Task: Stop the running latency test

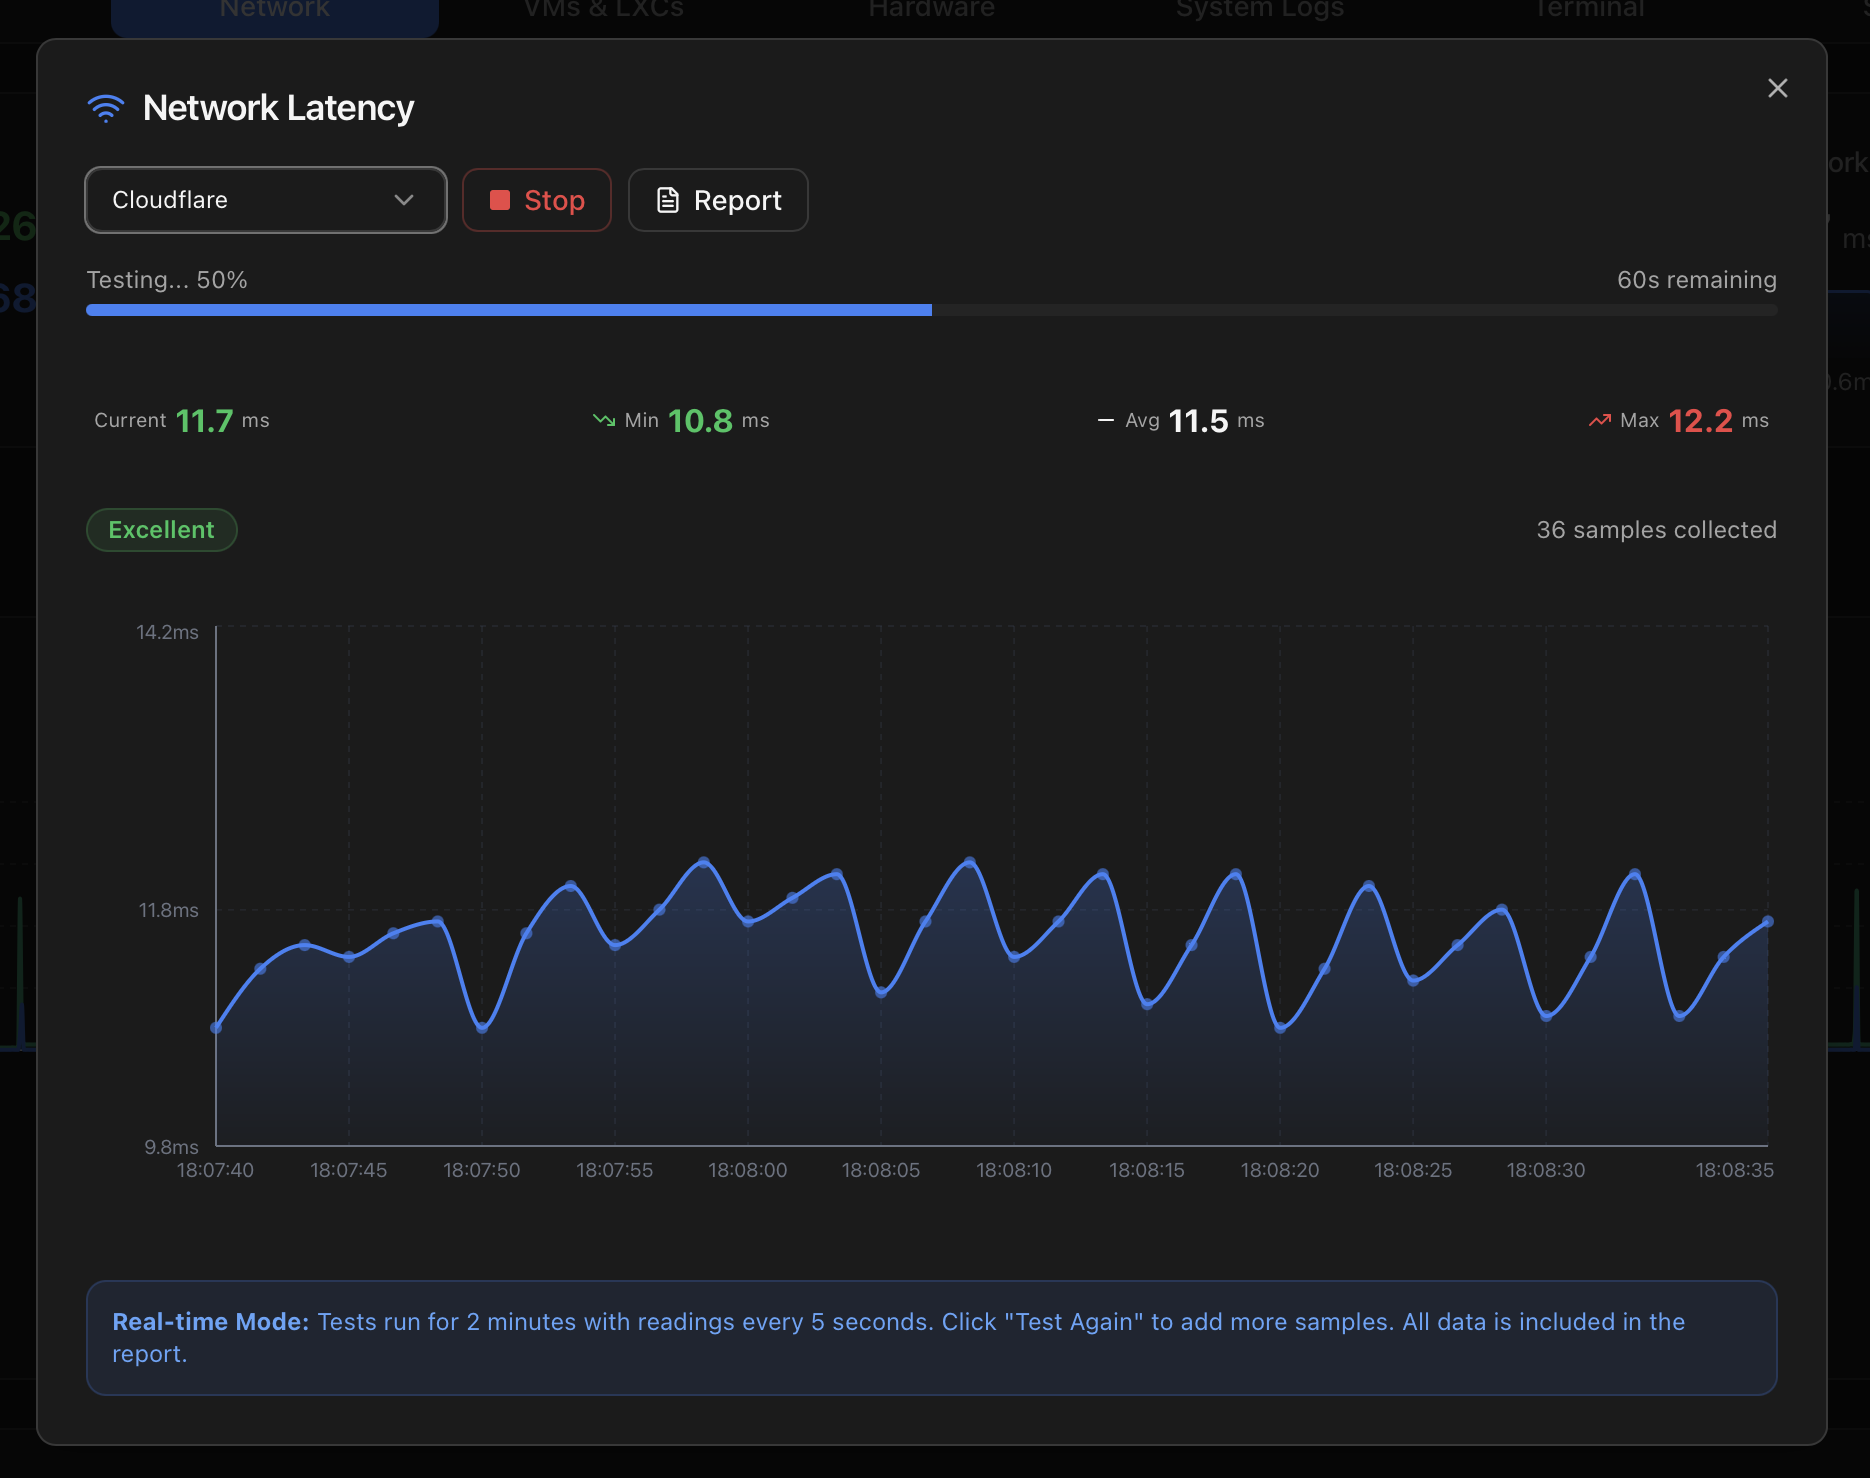Action: click(537, 200)
